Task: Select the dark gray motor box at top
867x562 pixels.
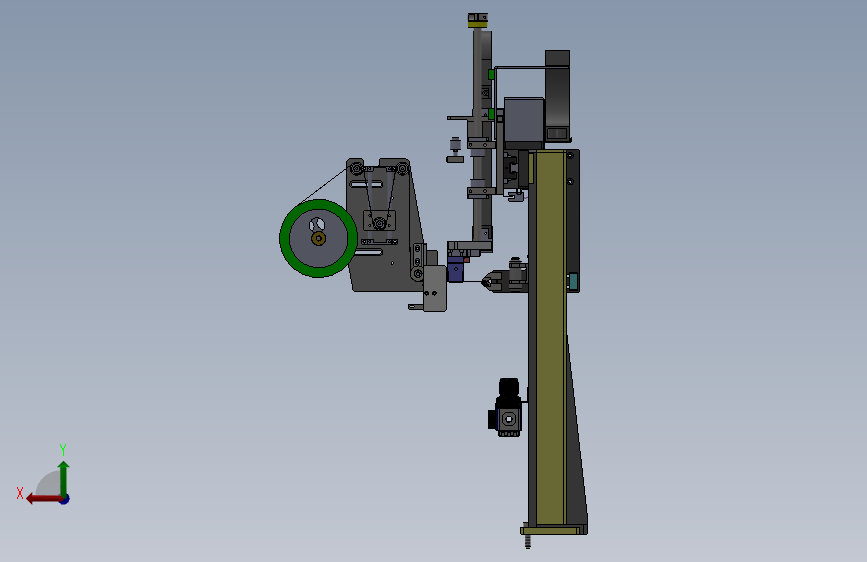Action: [524, 123]
